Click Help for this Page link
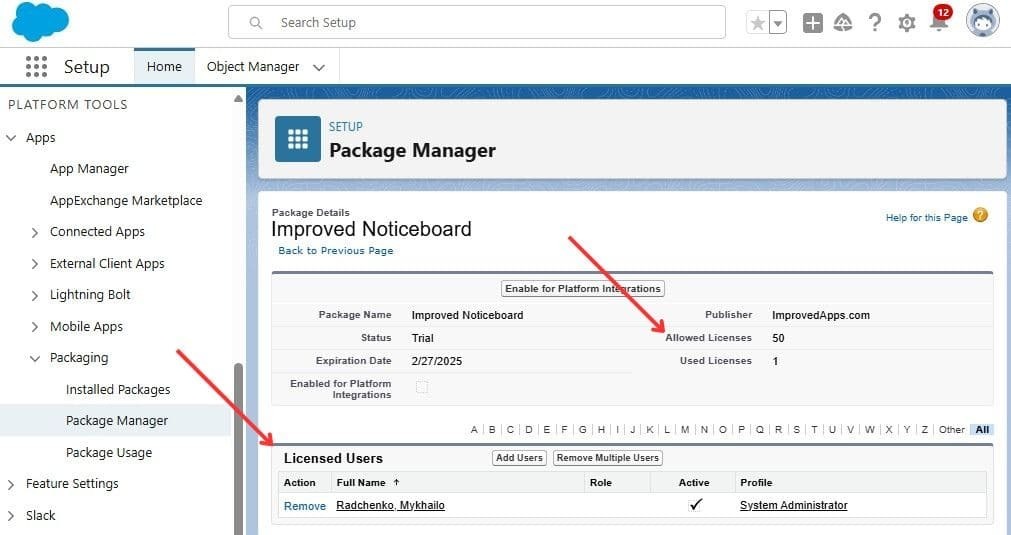This screenshot has height=535, width=1011. [927, 217]
